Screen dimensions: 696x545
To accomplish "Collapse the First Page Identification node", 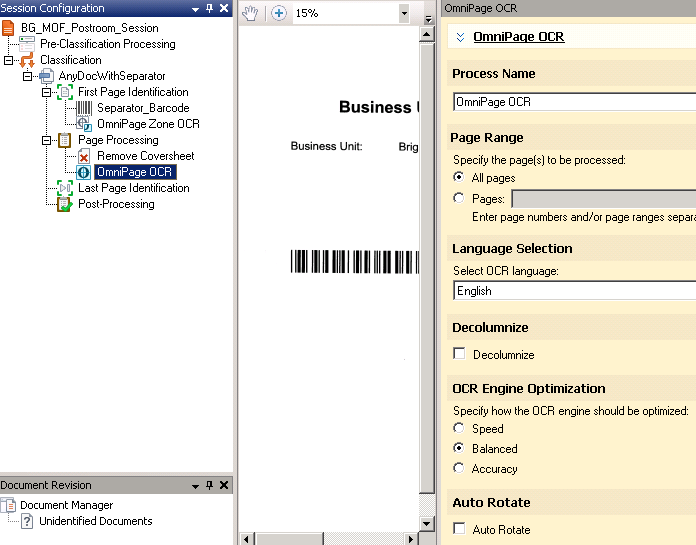I will pyautogui.click(x=46, y=92).
